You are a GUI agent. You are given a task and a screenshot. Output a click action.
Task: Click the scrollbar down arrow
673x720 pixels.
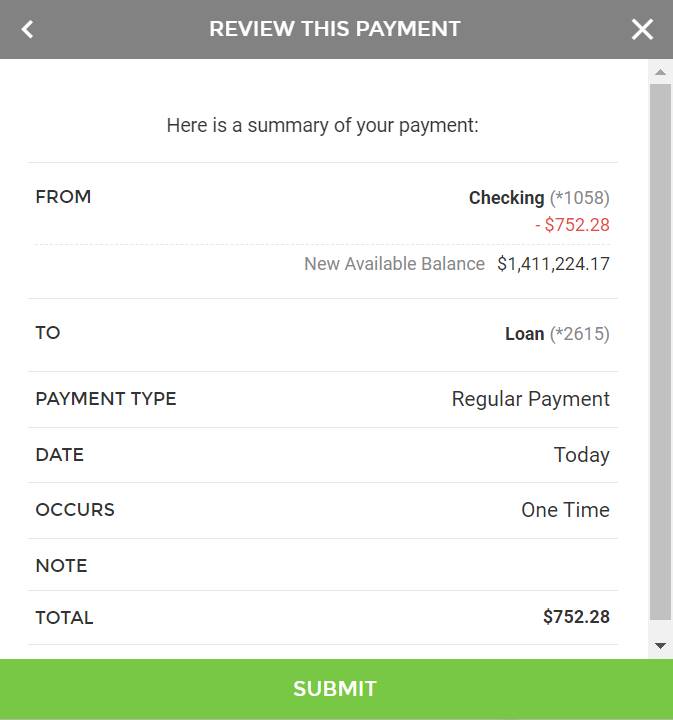[x=660, y=646]
